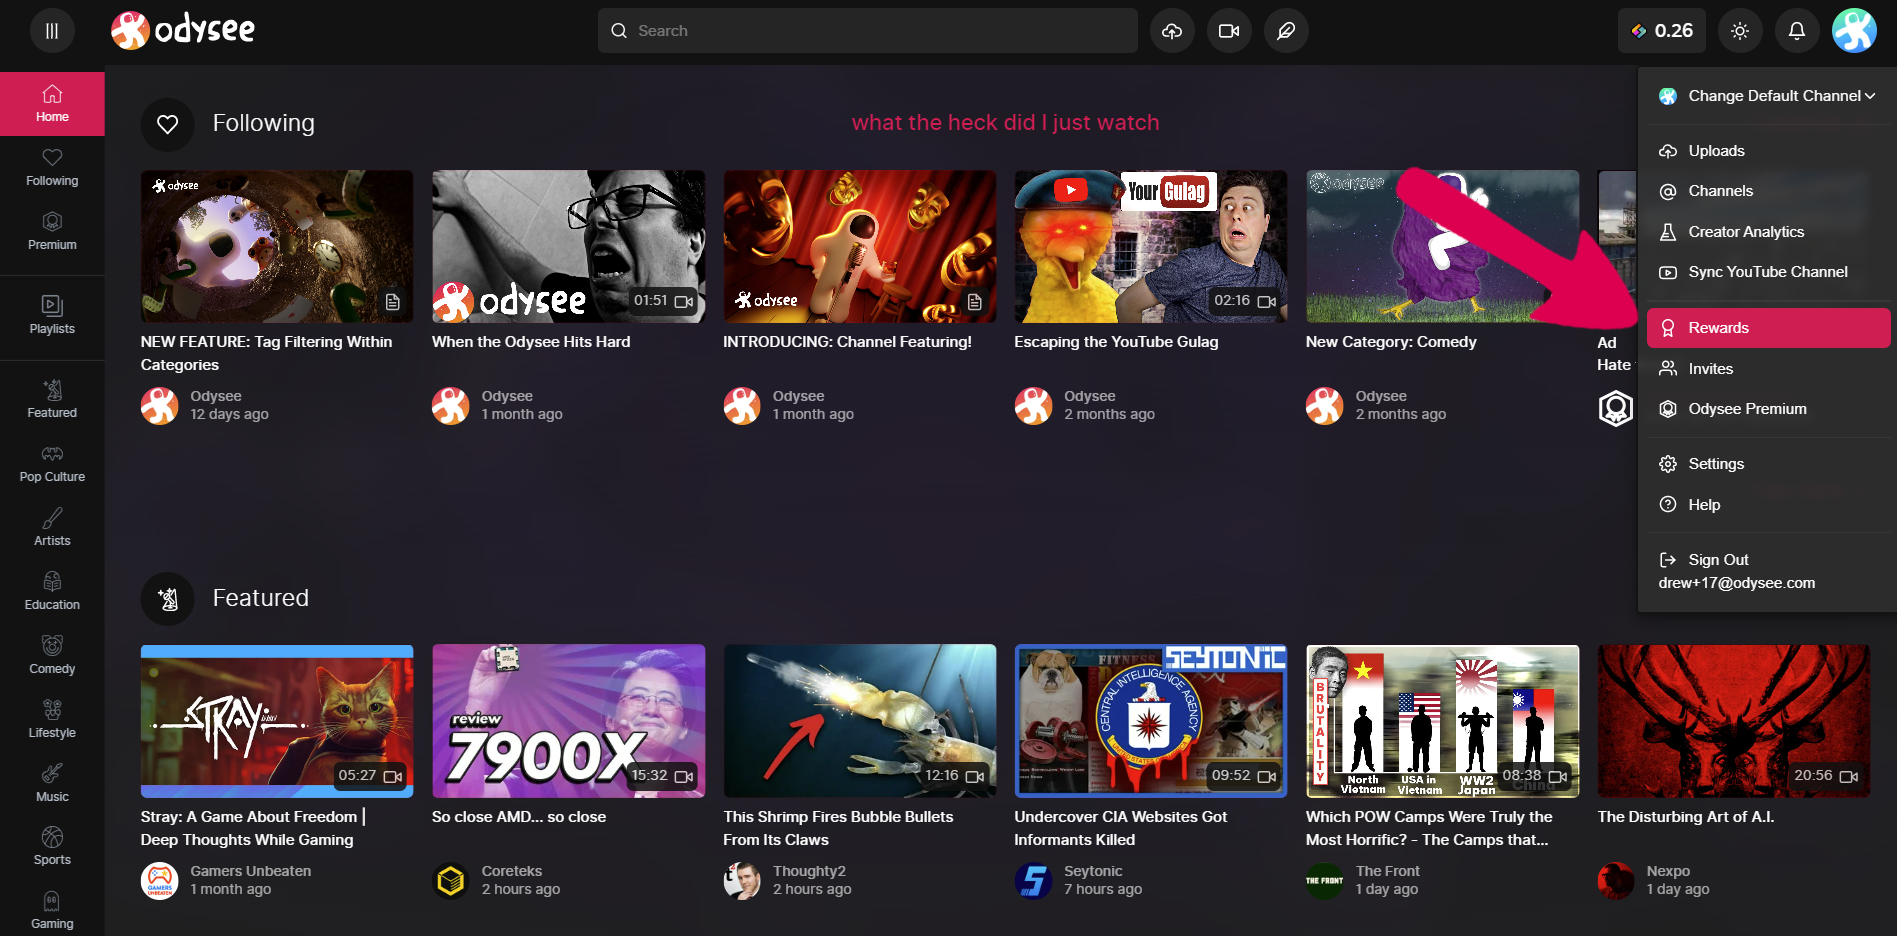The image size is (1897, 936).
Task: Click the Following section heart icon
Action: [x=167, y=124]
